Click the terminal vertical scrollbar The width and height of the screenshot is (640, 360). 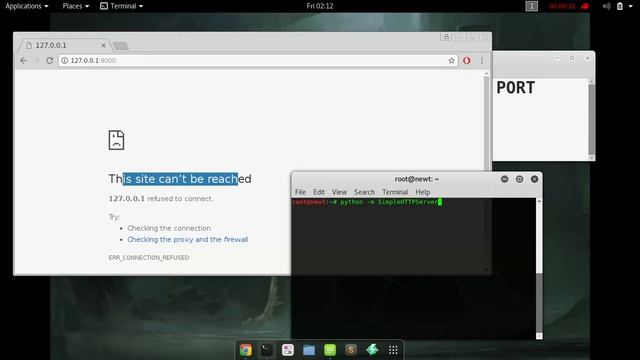[x=539, y=269]
